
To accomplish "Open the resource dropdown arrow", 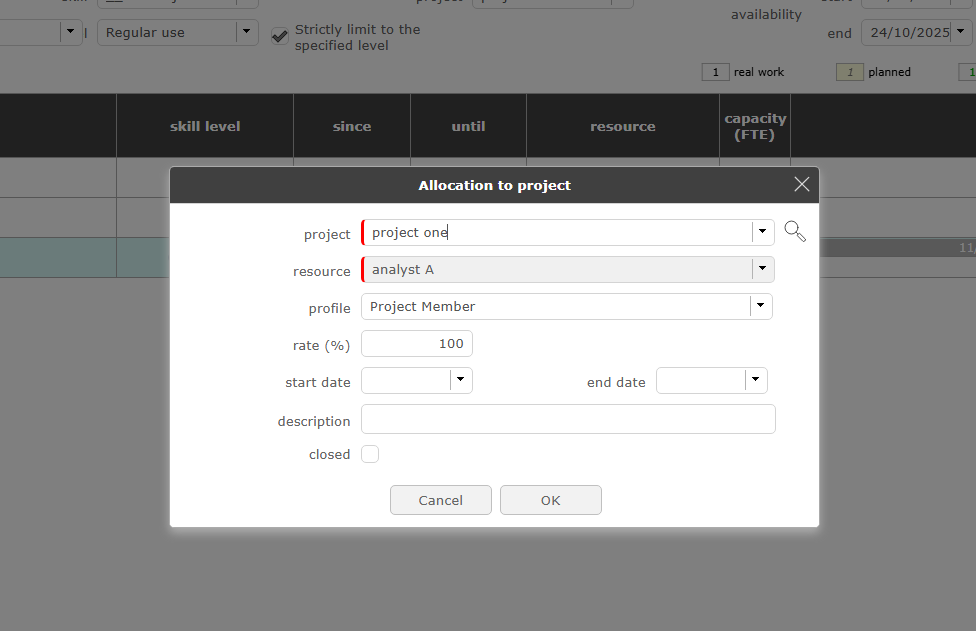I will point(763,269).
